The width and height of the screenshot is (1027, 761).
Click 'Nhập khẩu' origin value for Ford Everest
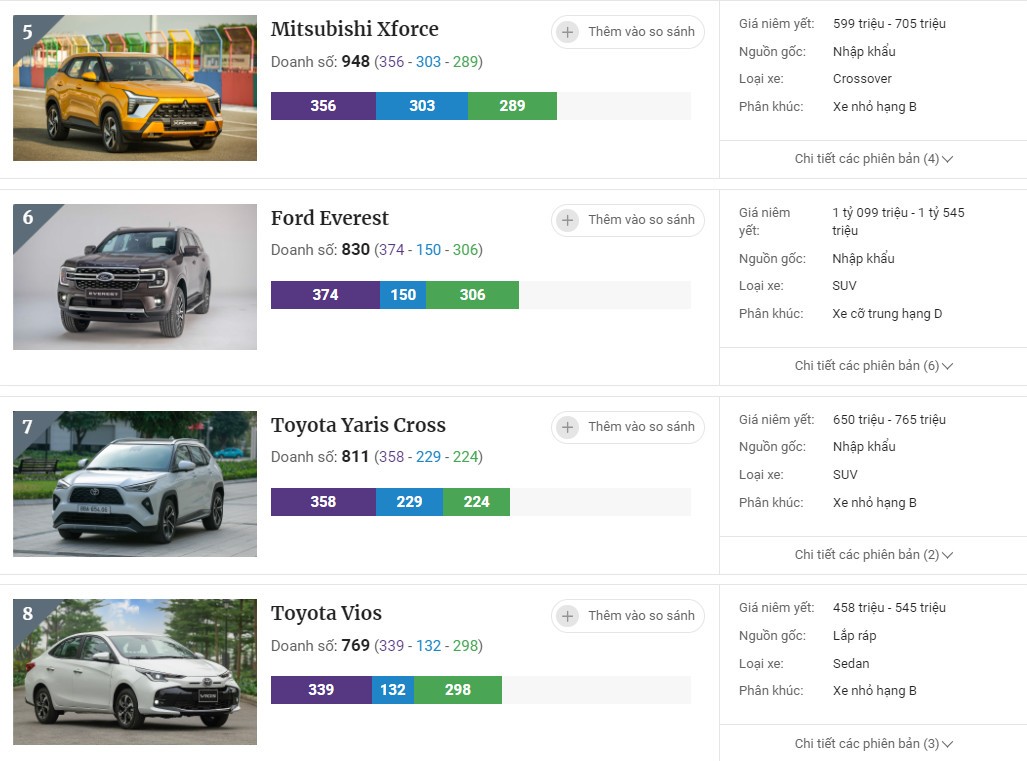click(x=864, y=258)
